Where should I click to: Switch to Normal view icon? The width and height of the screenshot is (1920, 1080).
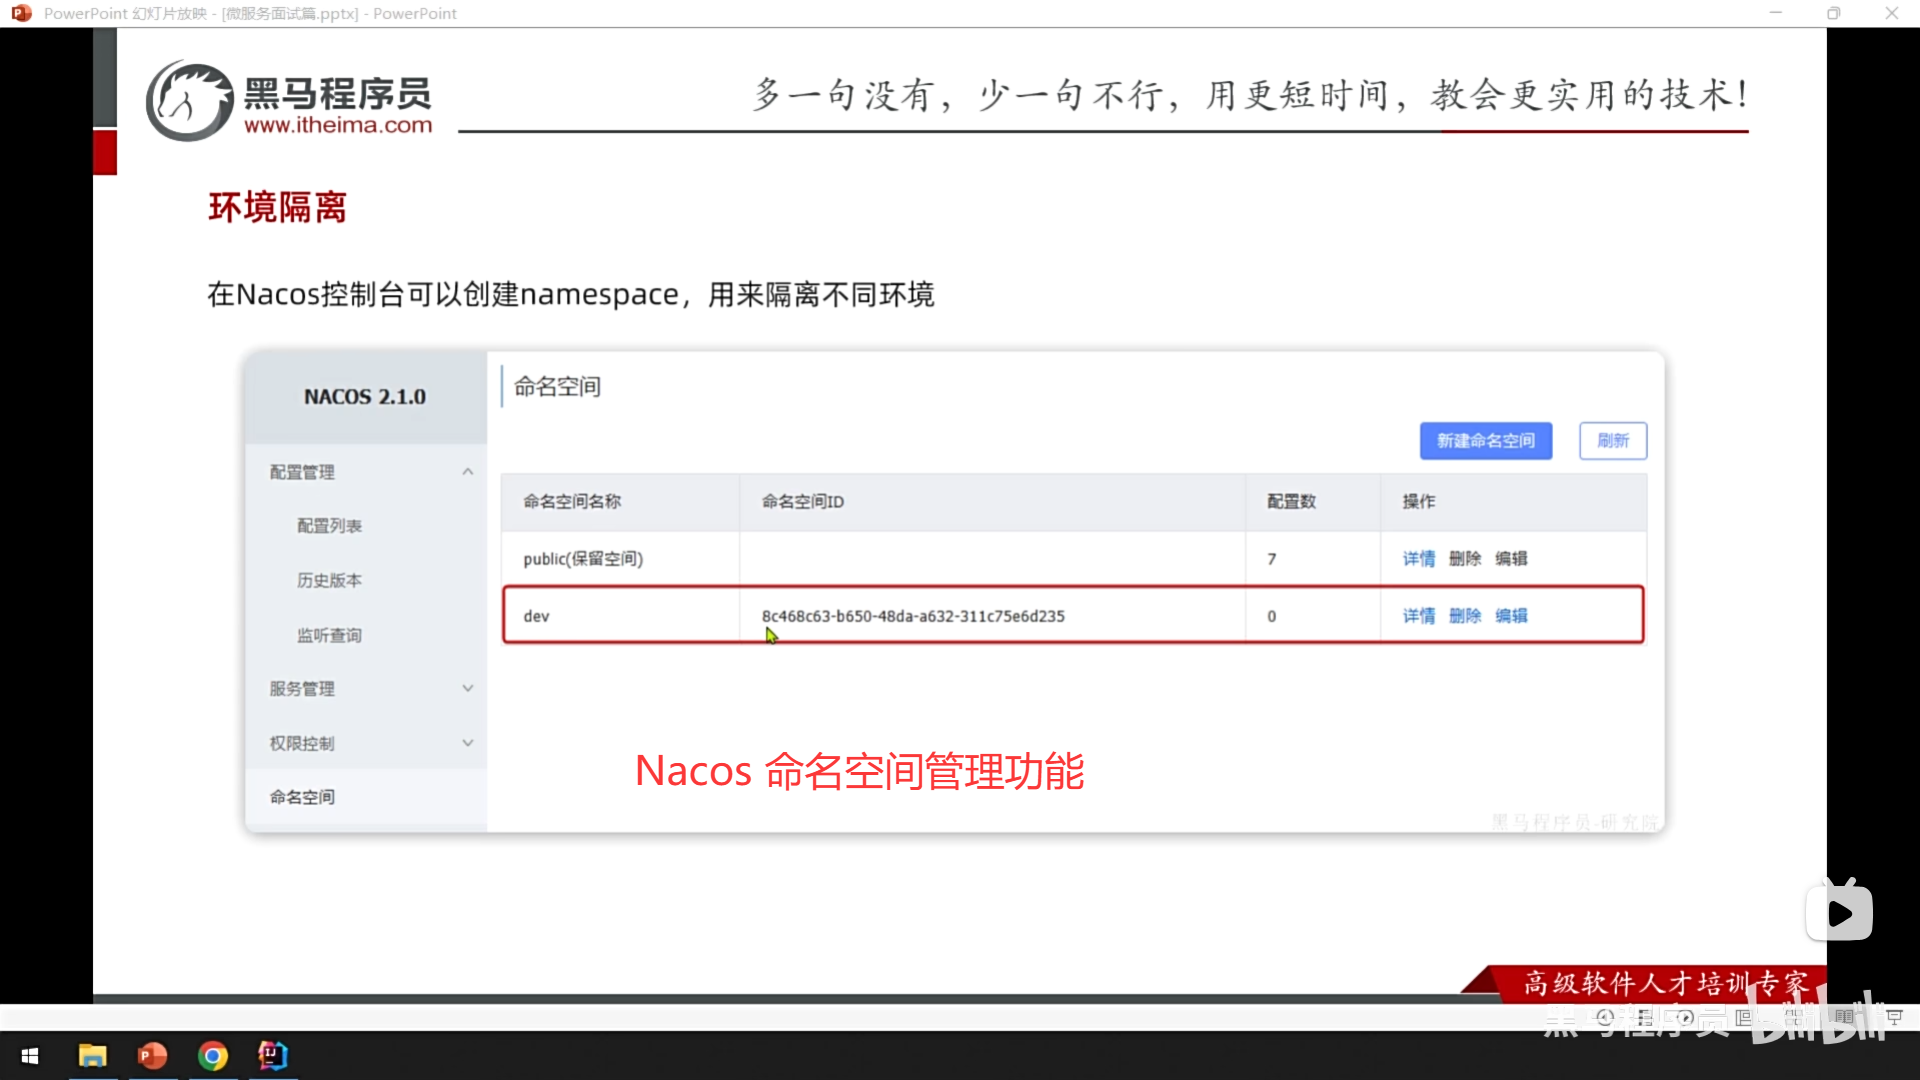1743,1017
